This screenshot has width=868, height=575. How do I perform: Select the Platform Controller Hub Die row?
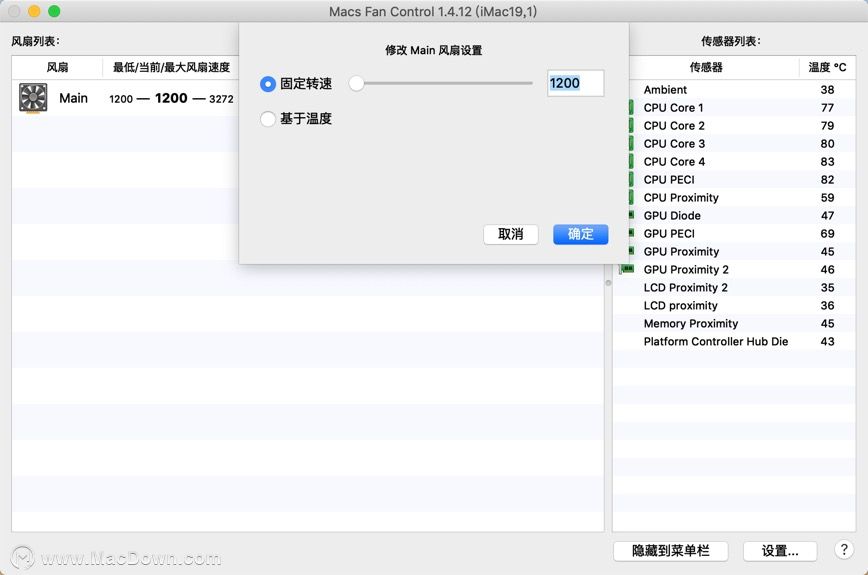coord(734,341)
